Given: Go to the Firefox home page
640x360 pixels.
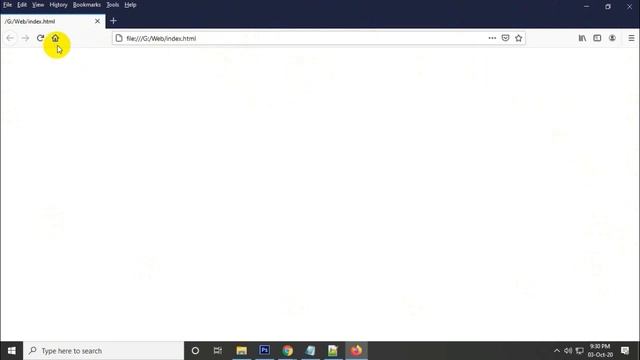Looking at the screenshot, I should click(55, 38).
